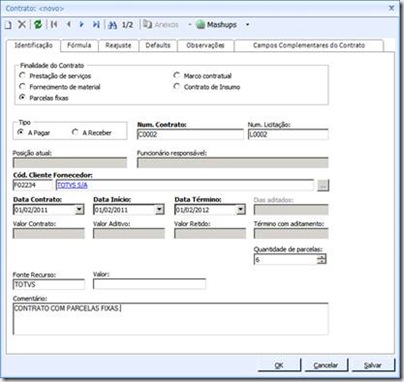The width and height of the screenshot is (404, 382).
Task: Click the Salvar button
Action: (373, 365)
